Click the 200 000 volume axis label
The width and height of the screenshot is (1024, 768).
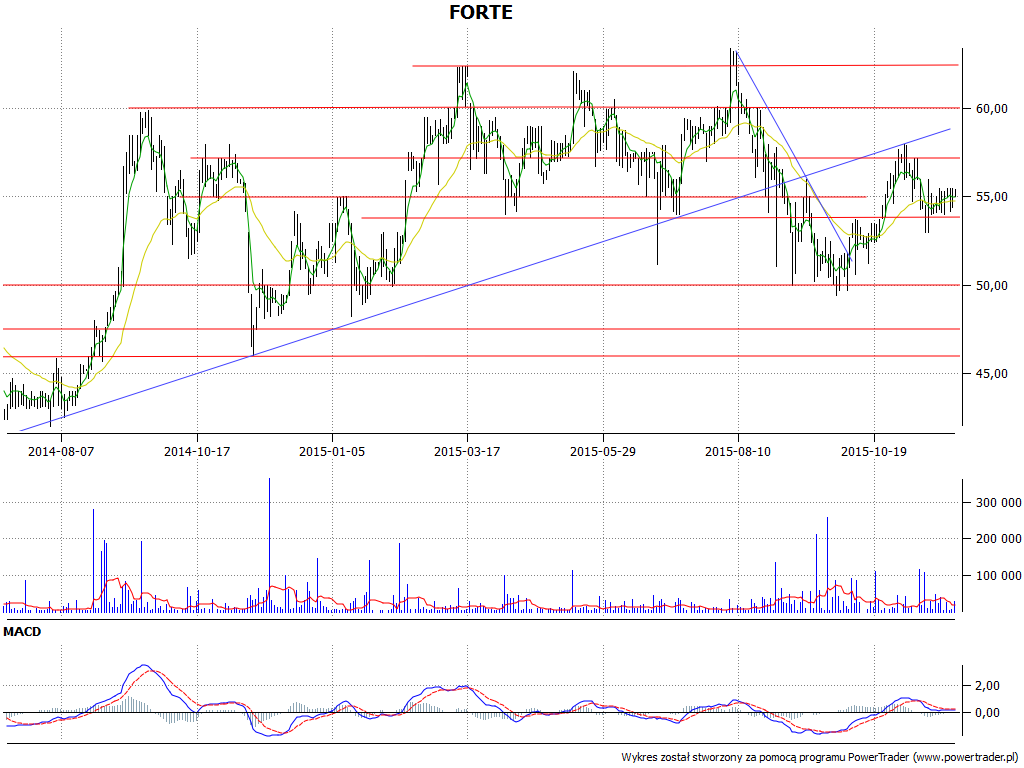999,539
